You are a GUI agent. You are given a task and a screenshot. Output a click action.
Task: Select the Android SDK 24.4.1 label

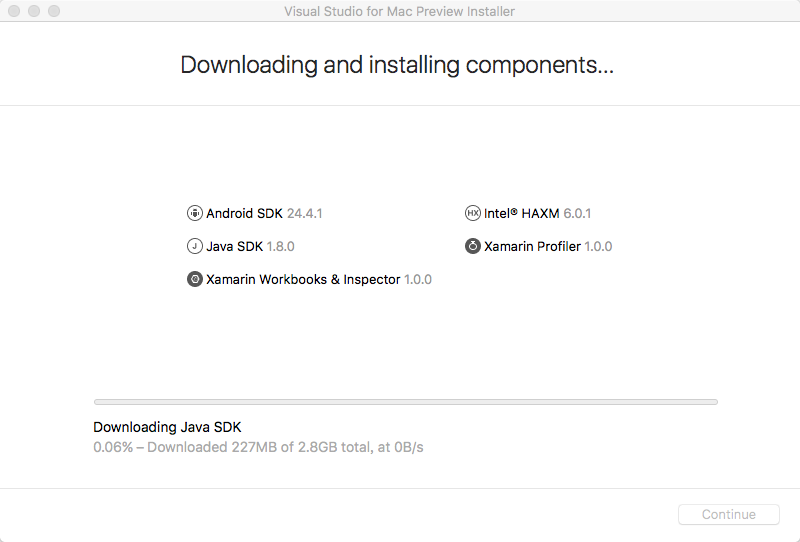tap(264, 213)
